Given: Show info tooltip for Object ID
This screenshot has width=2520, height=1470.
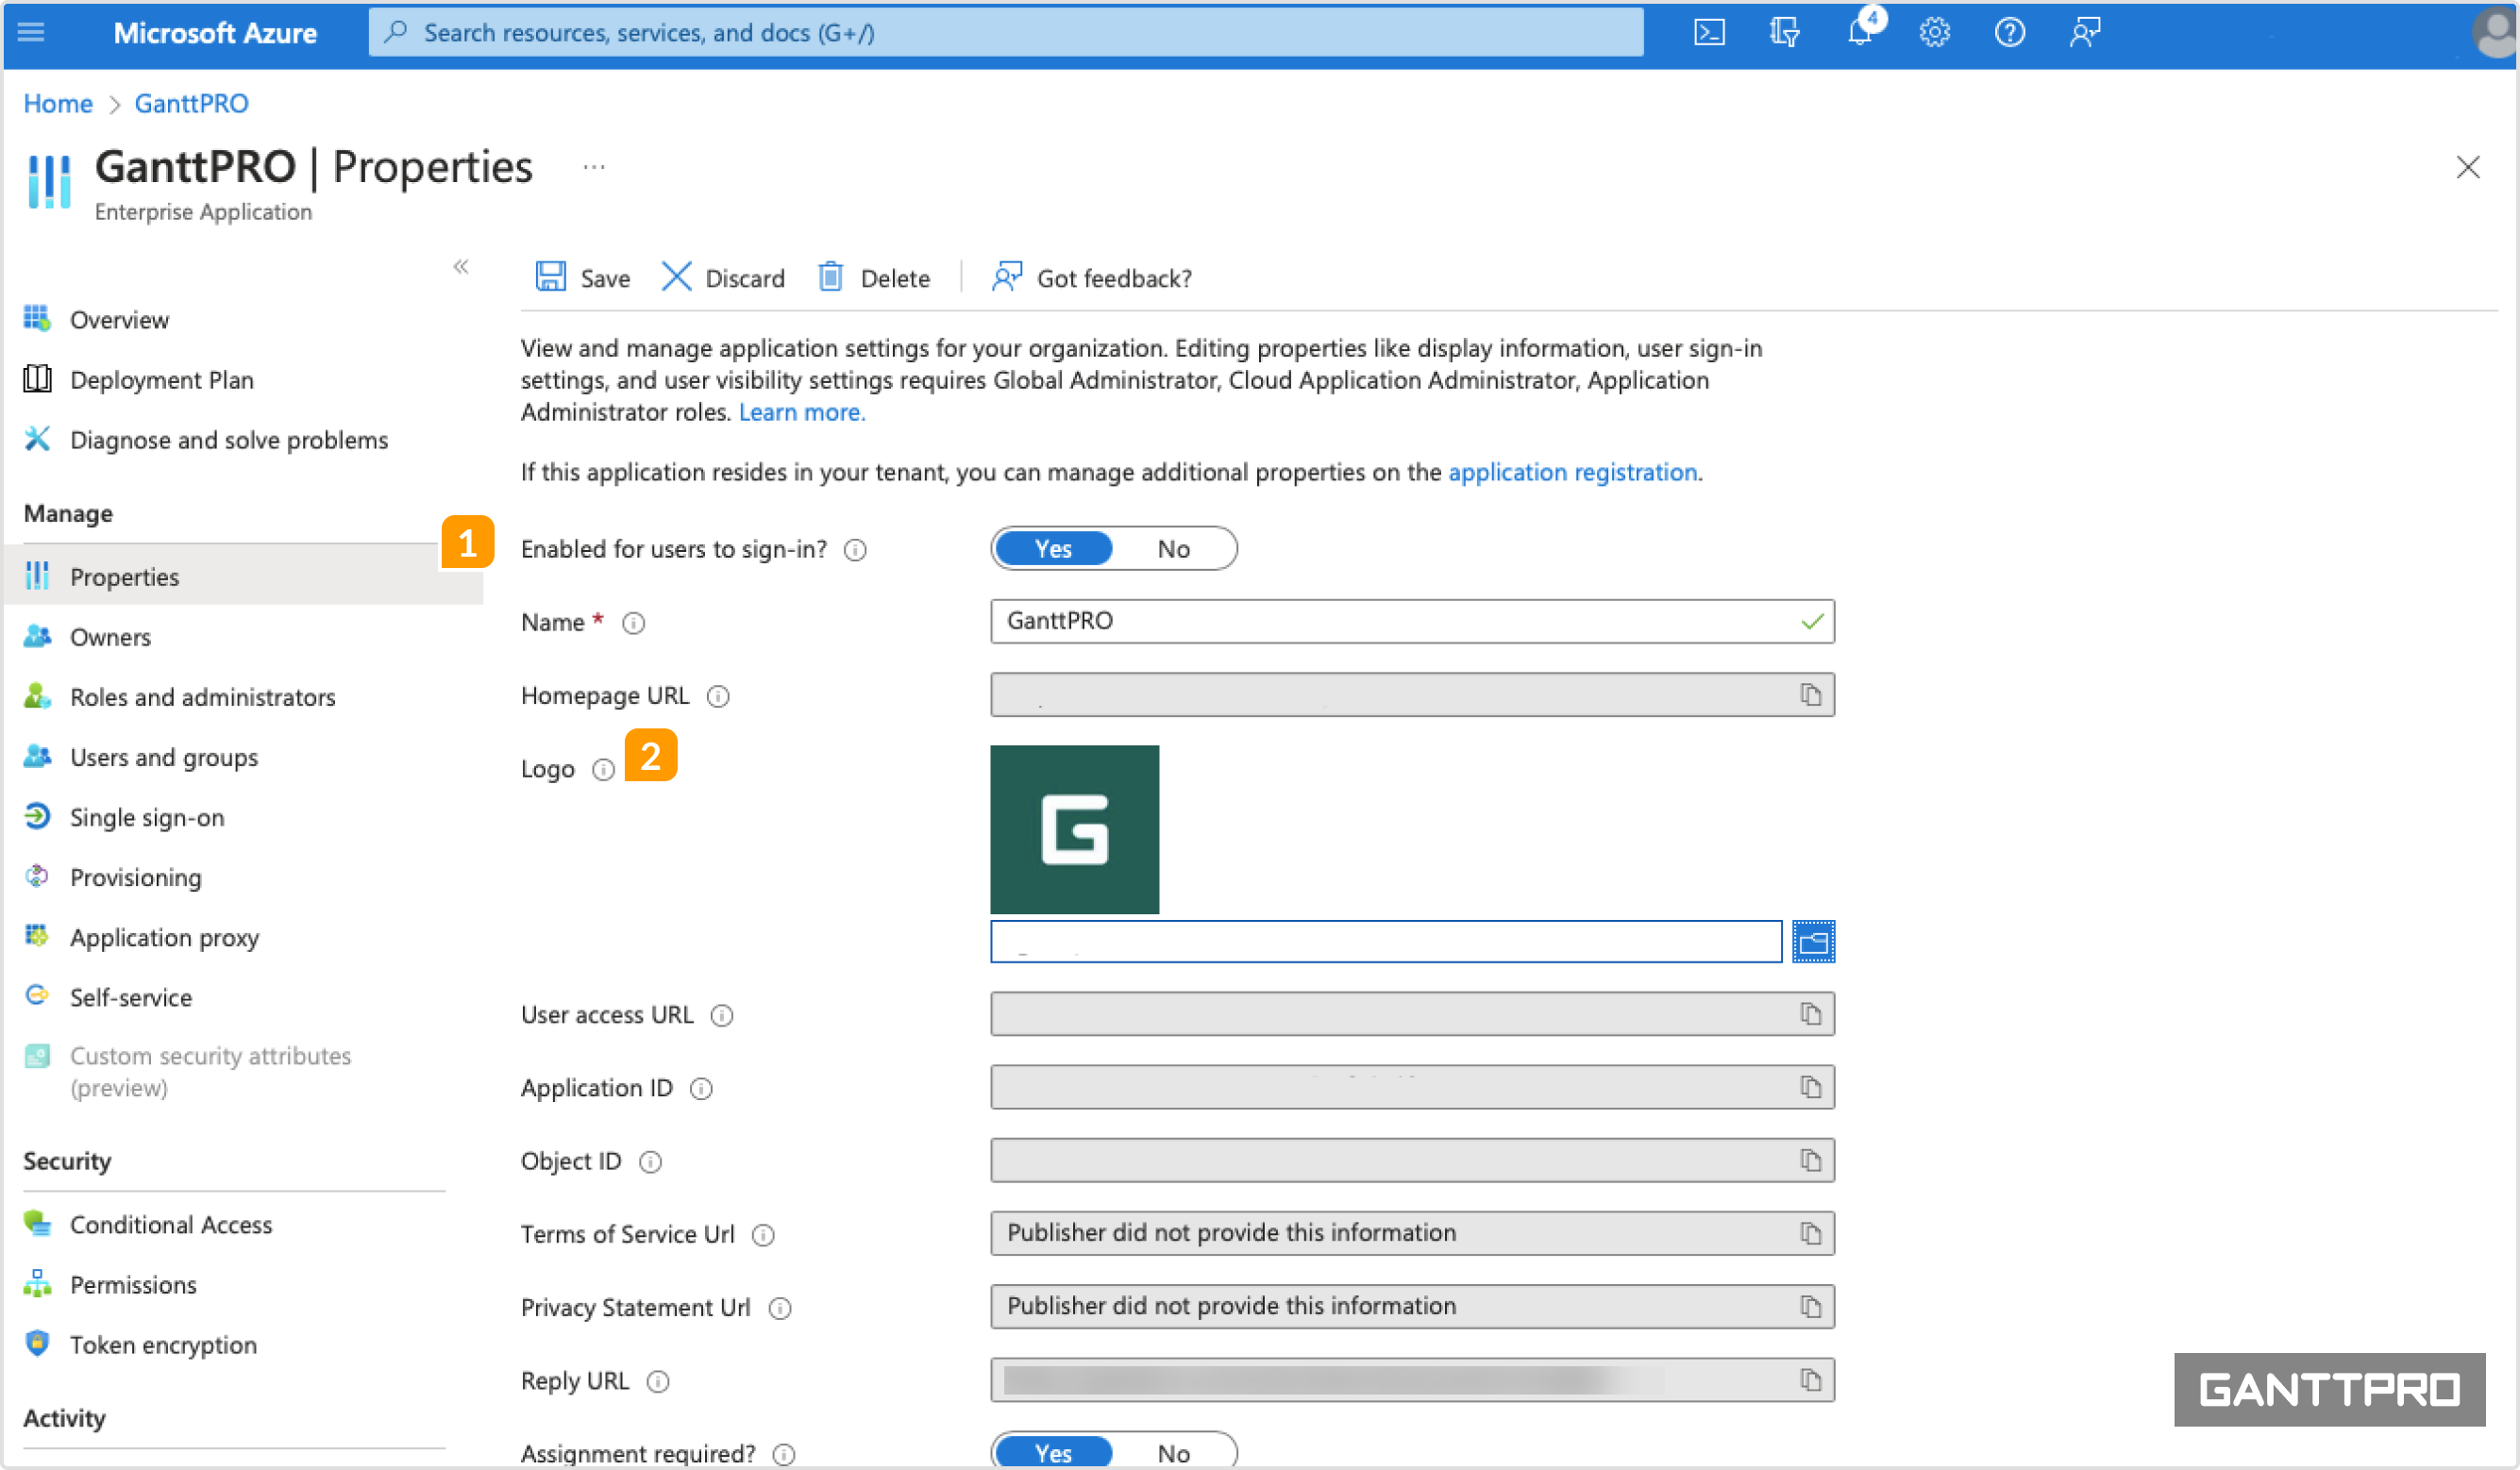Looking at the screenshot, I should point(650,1162).
